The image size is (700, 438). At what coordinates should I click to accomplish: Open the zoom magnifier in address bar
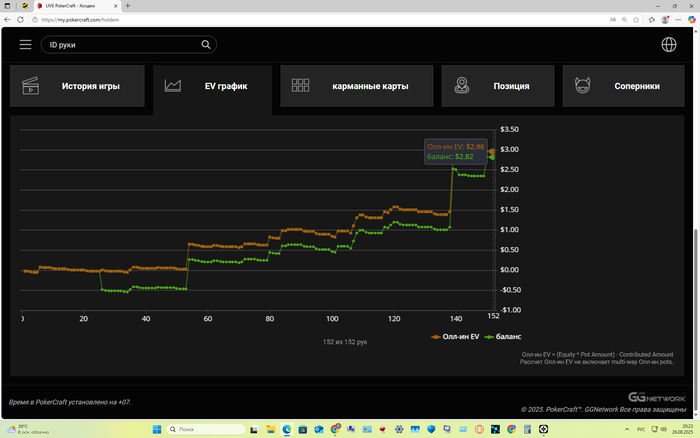(x=625, y=20)
